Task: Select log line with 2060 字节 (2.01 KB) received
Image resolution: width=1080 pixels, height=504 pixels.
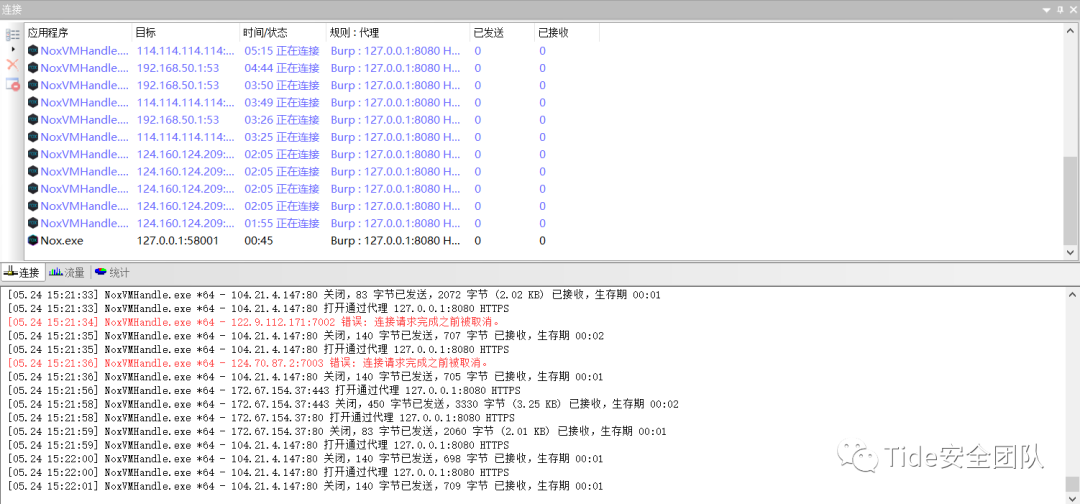Action: pos(337,431)
